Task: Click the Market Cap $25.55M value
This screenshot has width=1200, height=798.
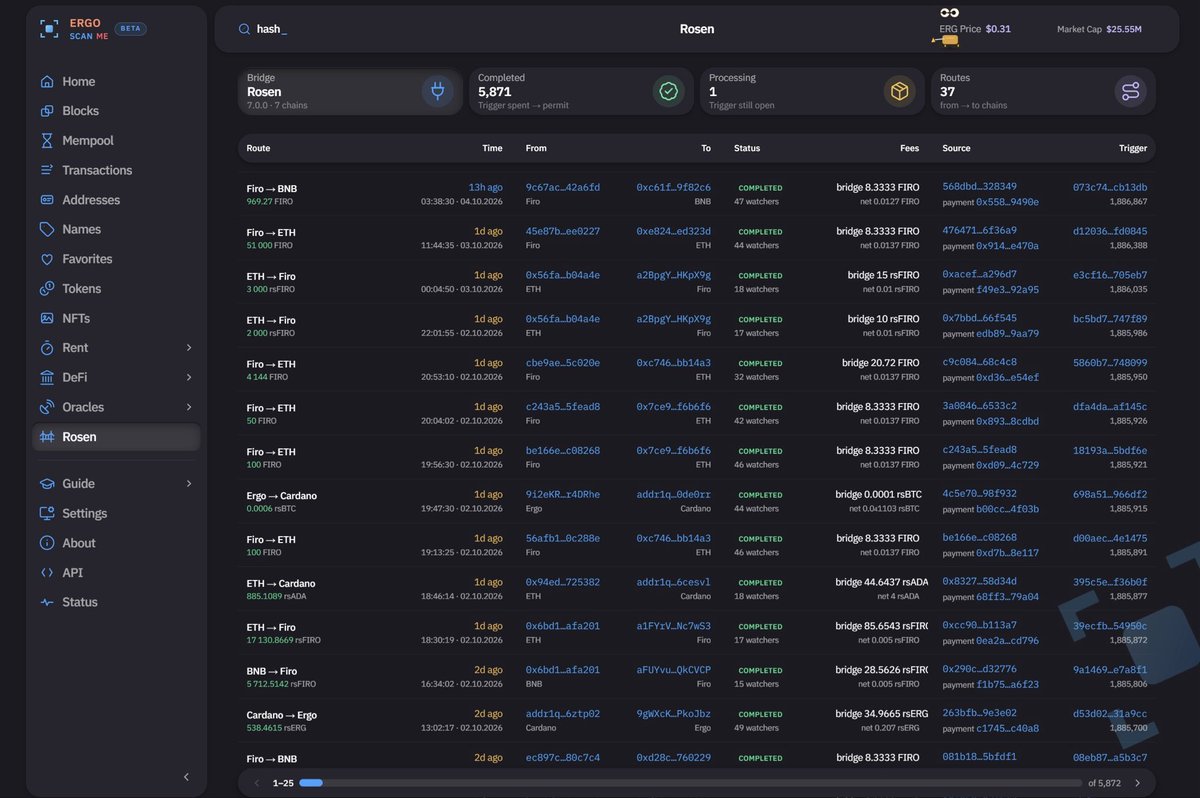Action: (1124, 29)
